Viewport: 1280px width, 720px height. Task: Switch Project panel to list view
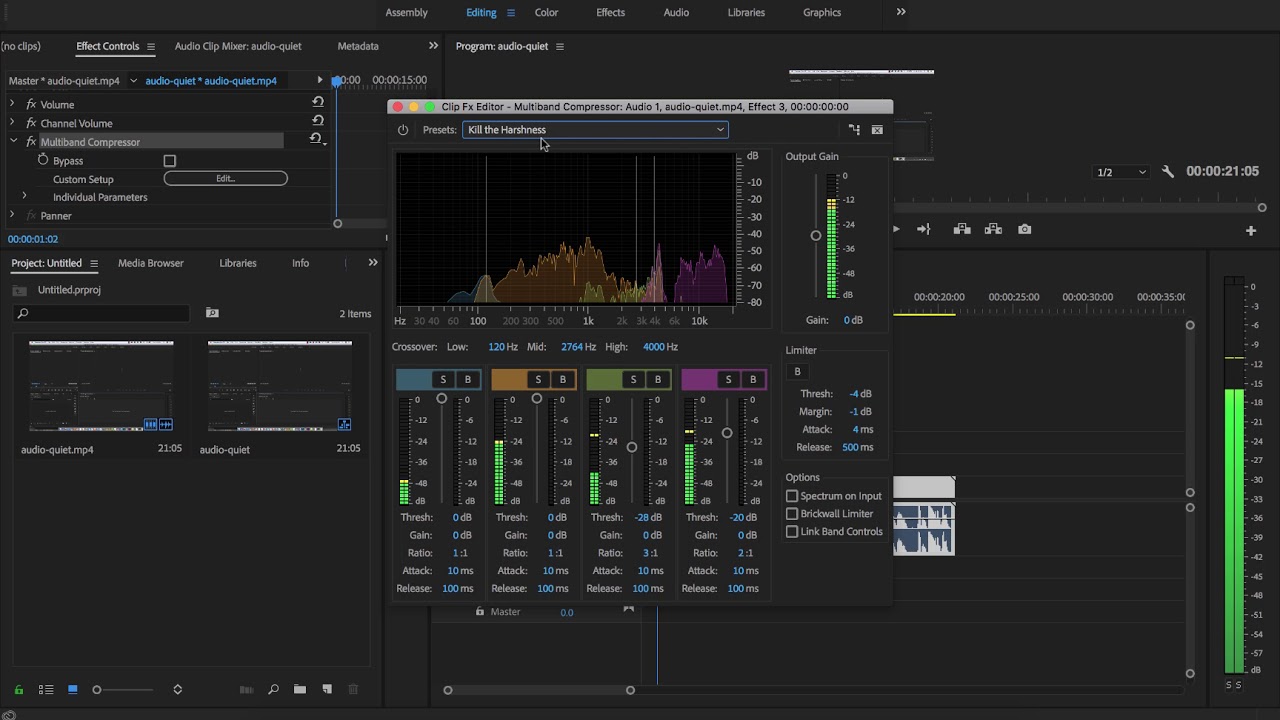[46, 689]
